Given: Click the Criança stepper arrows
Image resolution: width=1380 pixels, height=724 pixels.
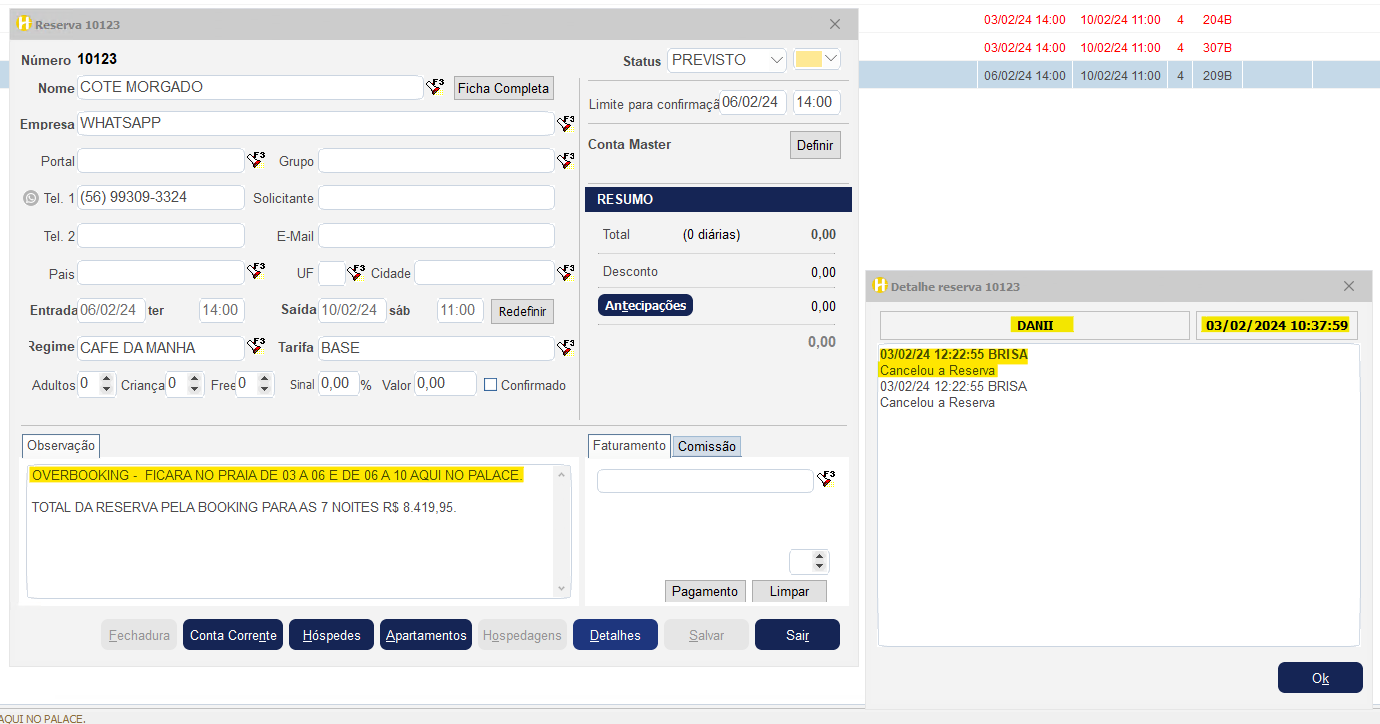Looking at the screenshot, I should (x=195, y=384).
